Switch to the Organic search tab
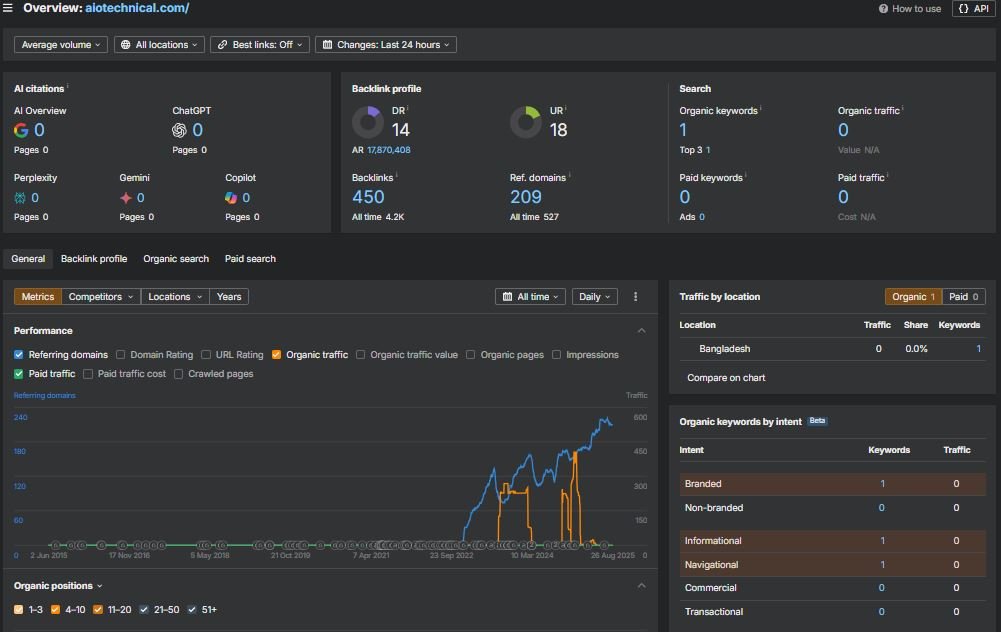The width and height of the screenshot is (1001, 632). [176, 259]
